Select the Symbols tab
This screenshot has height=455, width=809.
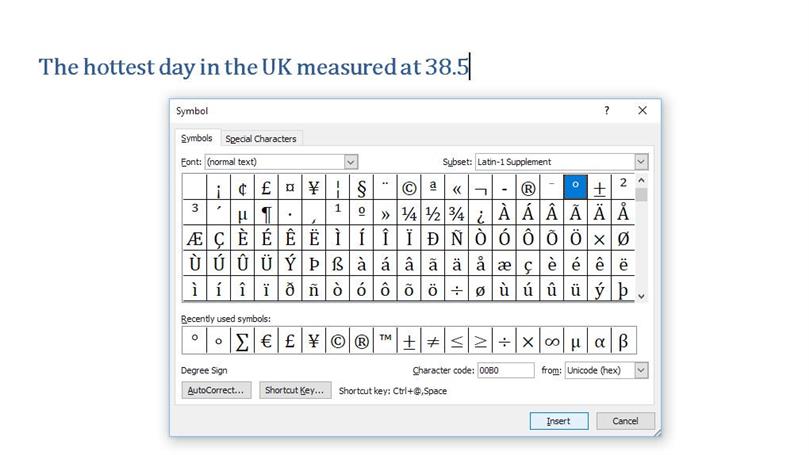coord(197,138)
